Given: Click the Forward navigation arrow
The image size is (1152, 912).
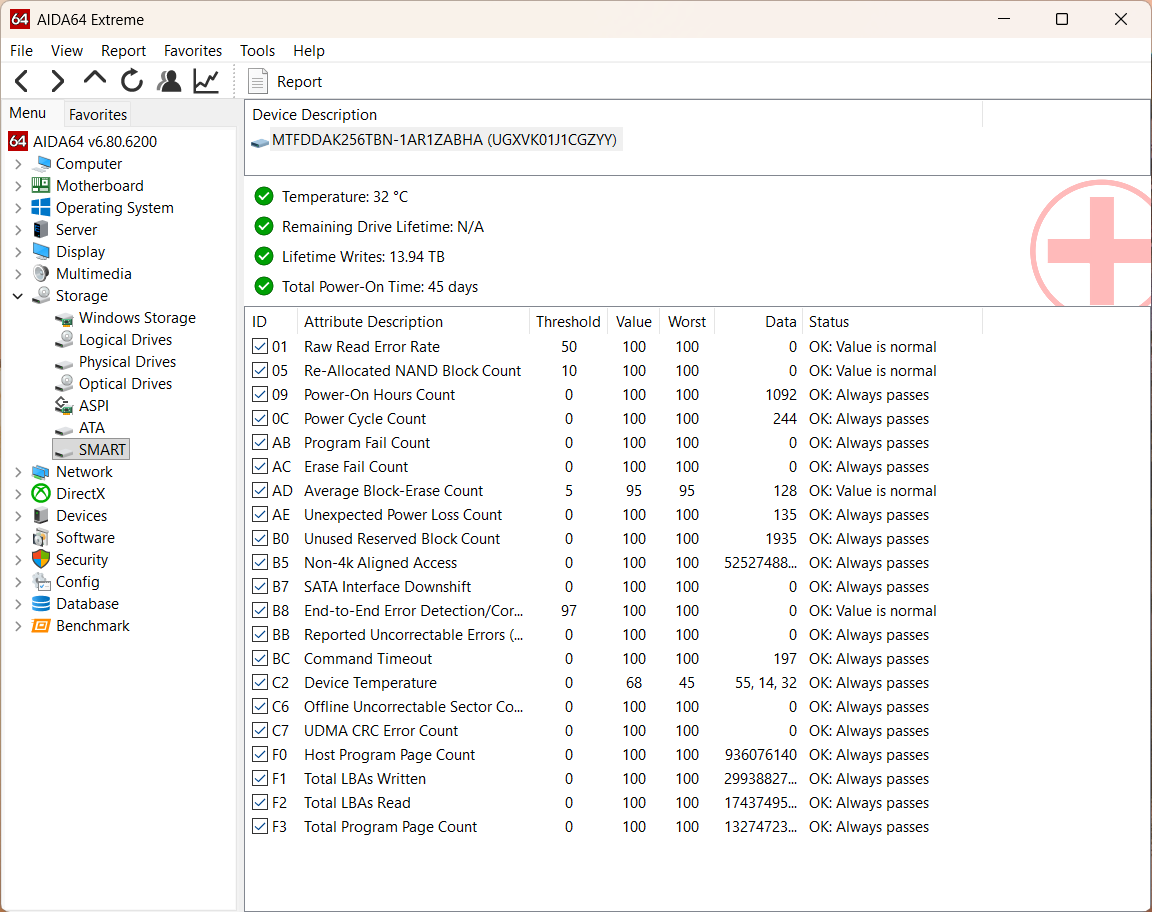Looking at the screenshot, I should (x=58, y=81).
